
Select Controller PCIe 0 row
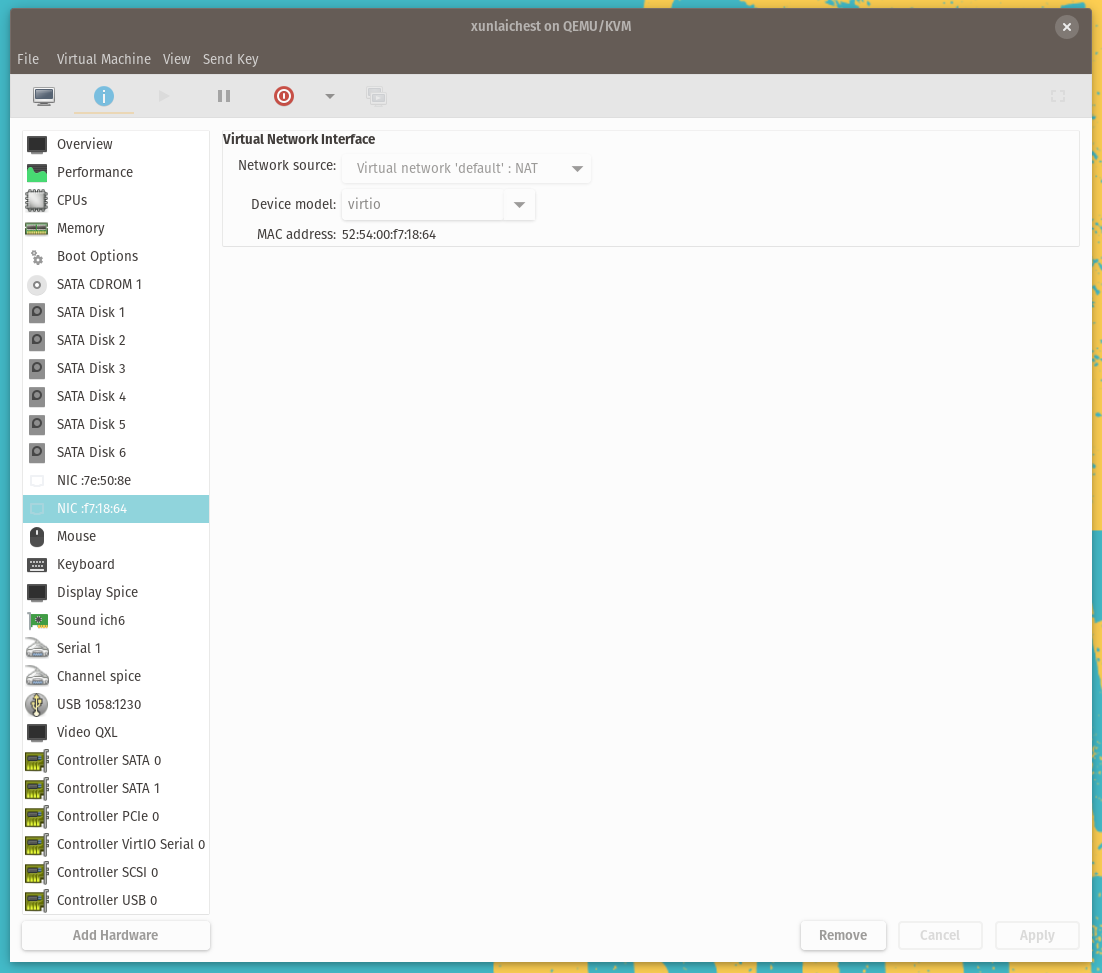(116, 816)
